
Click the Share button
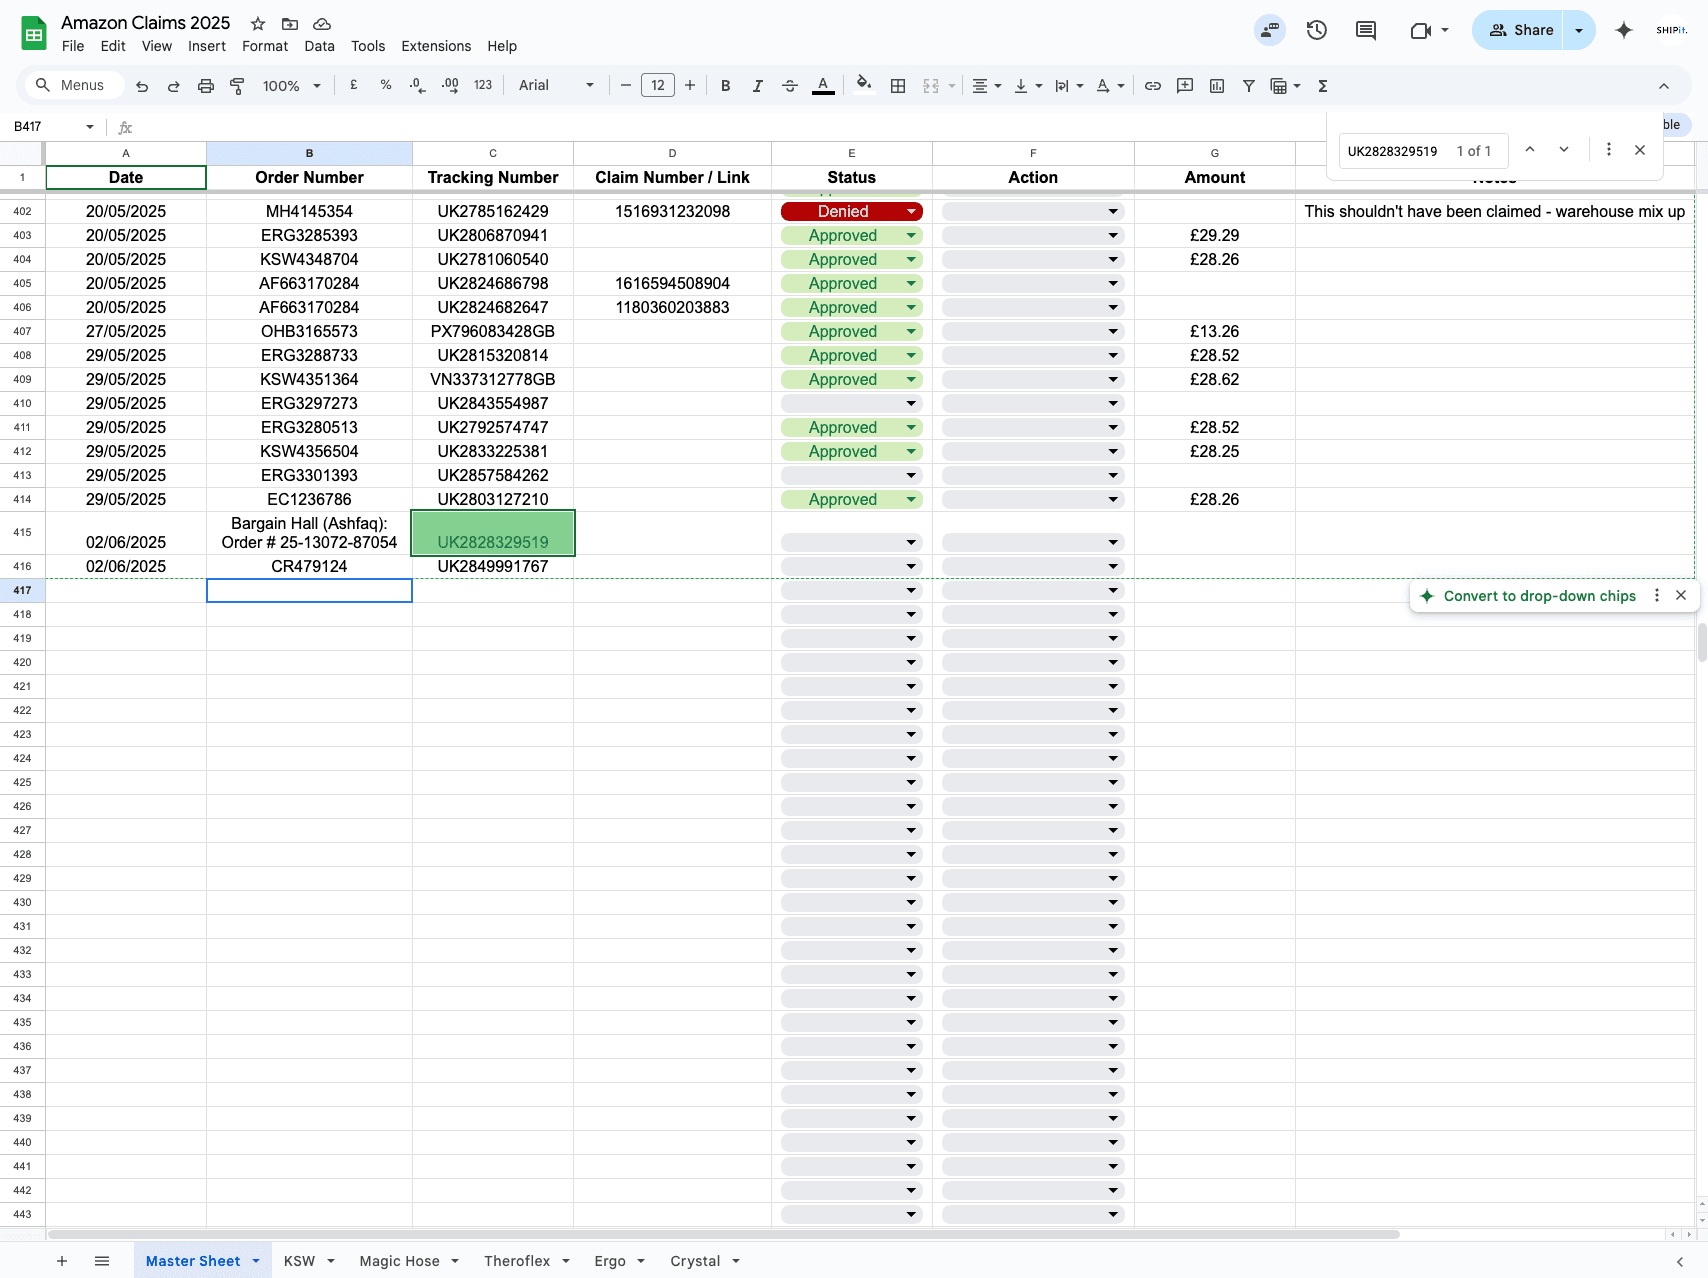point(1518,30)
